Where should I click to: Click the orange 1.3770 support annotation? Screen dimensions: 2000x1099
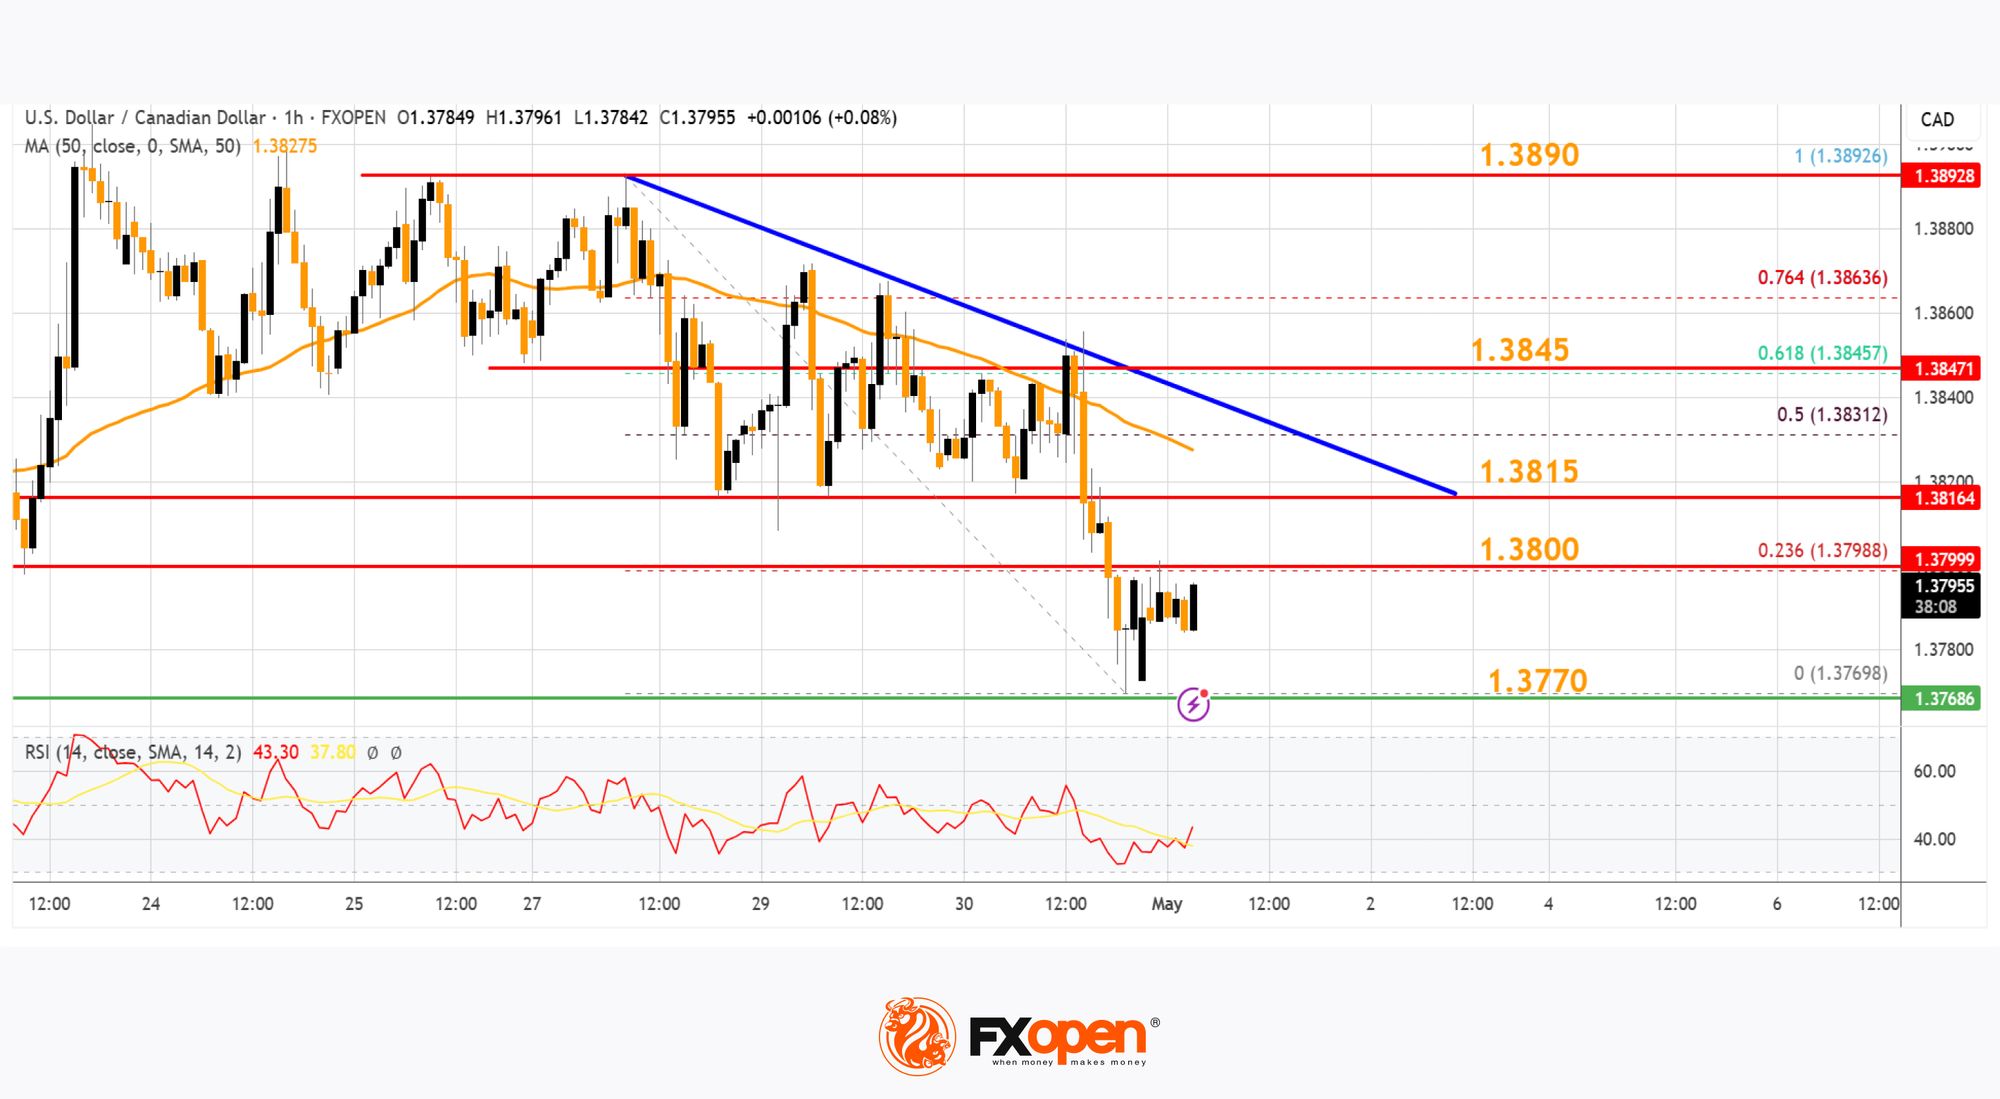click(1537, 681)
